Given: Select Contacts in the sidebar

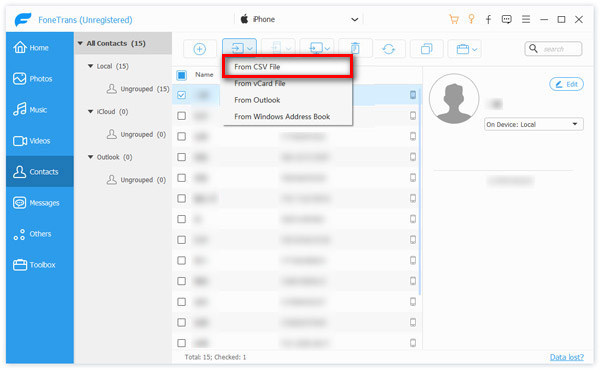Looking at the screenshot, I should click(x=40, y=172).
